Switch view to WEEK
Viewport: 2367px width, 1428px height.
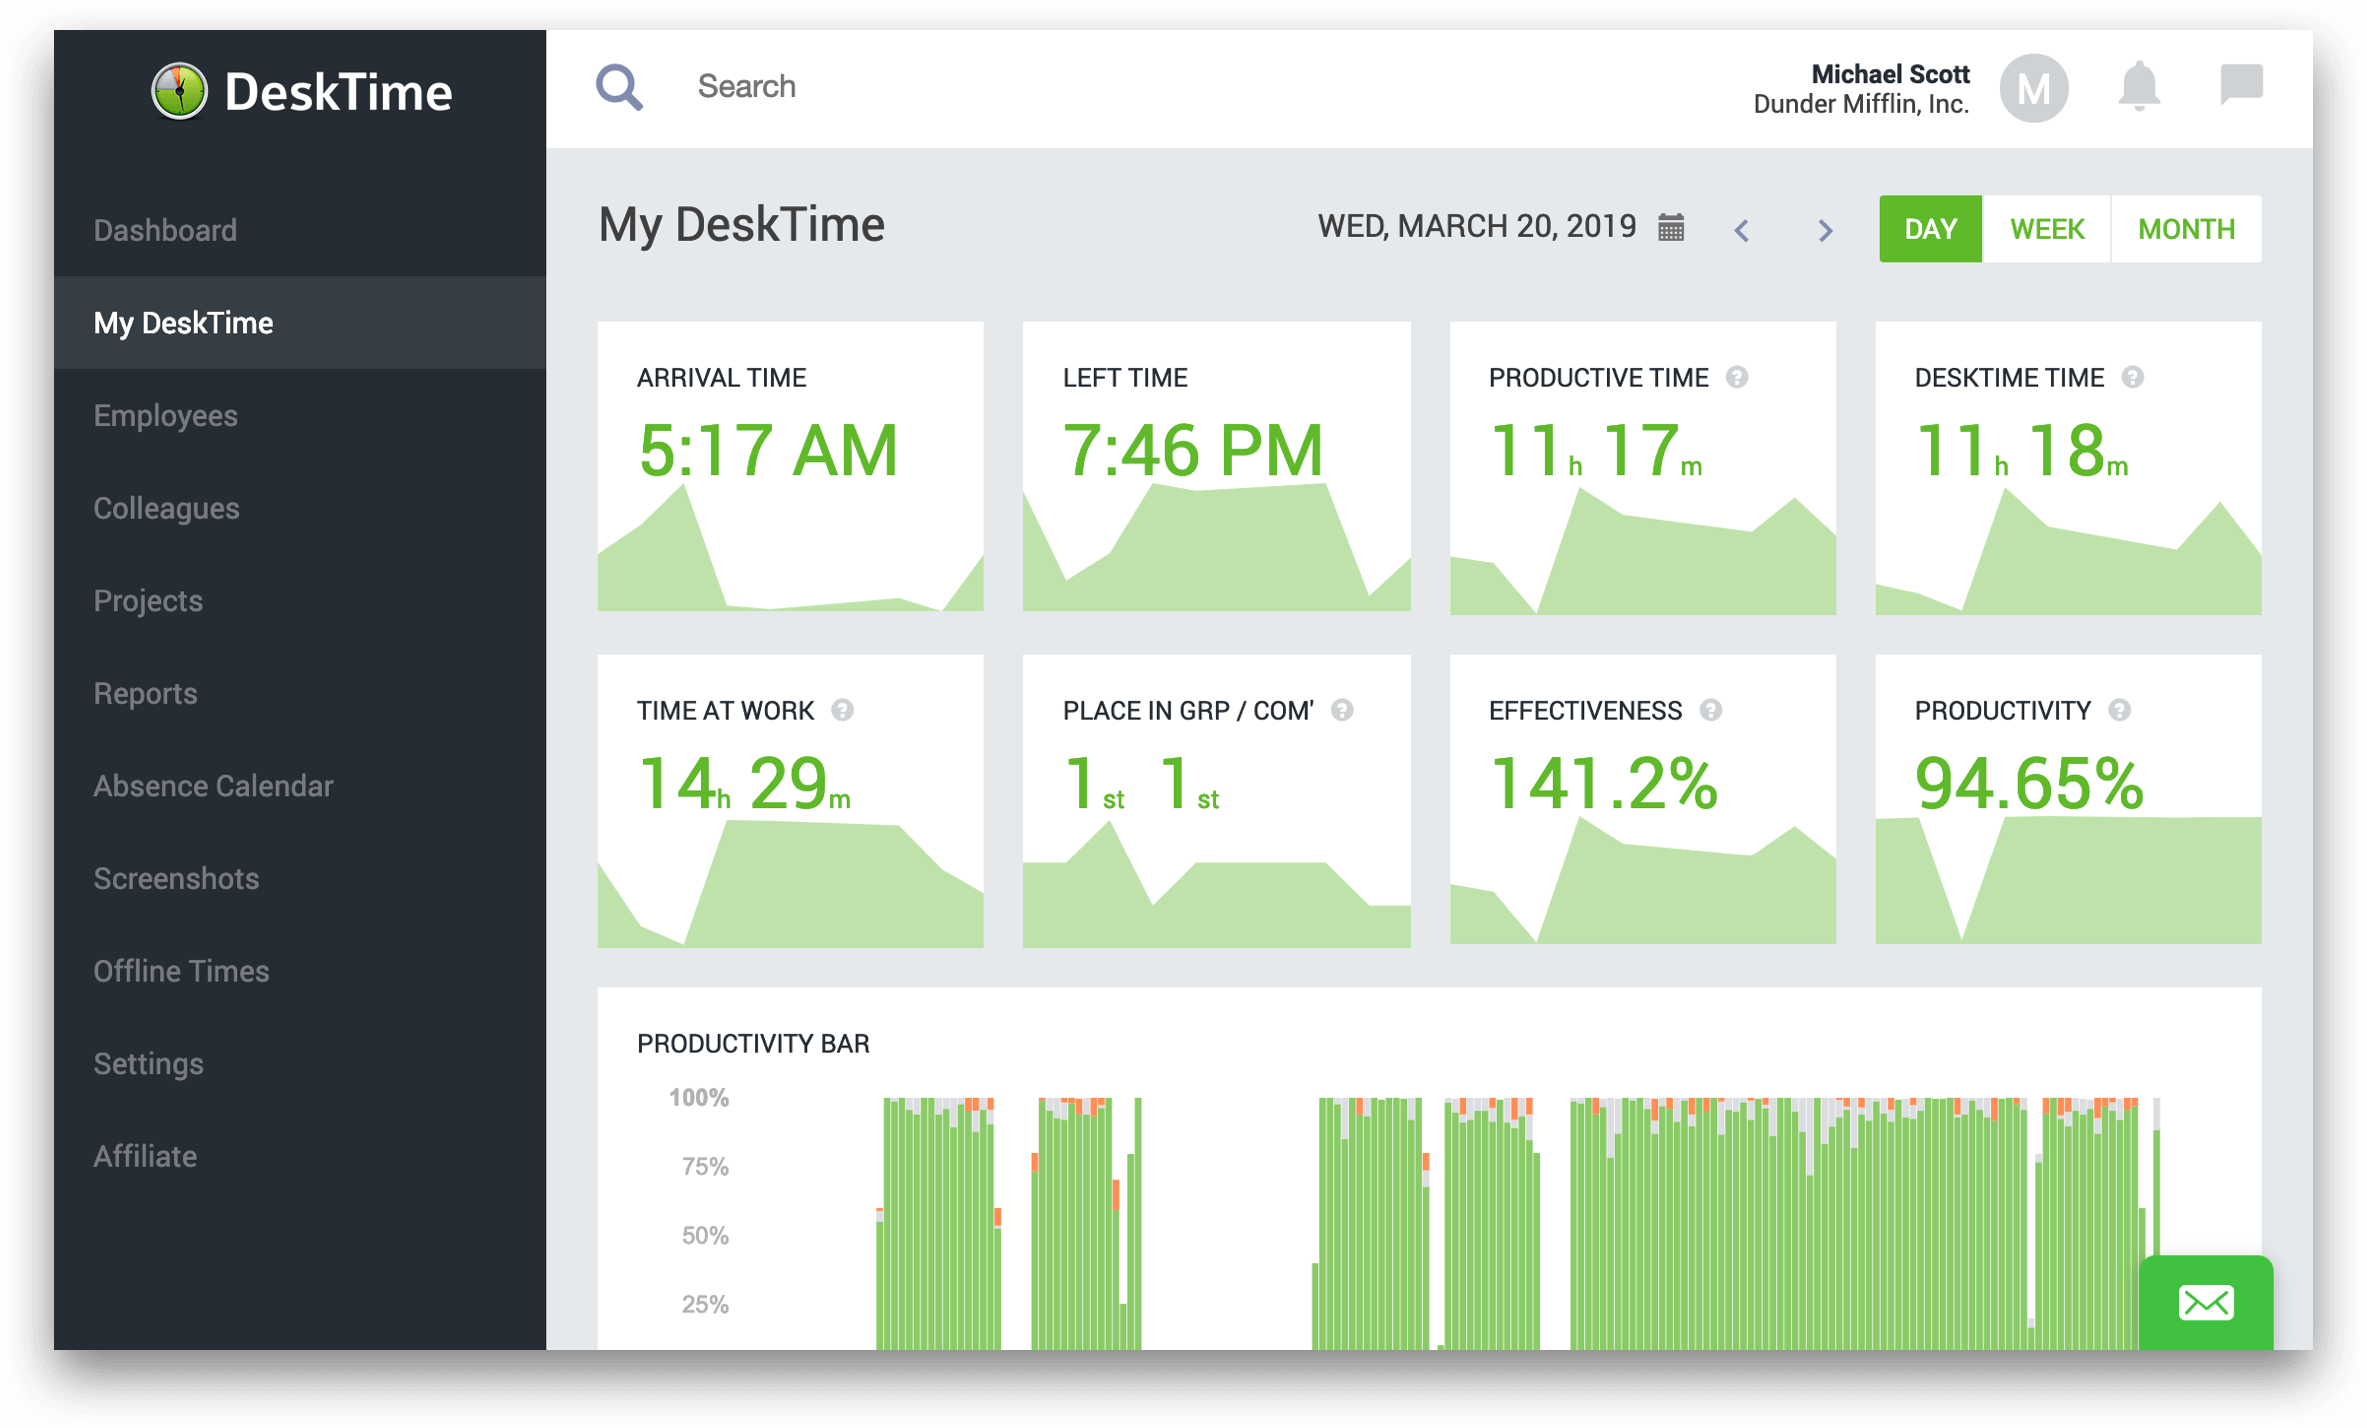(2045, 228)
